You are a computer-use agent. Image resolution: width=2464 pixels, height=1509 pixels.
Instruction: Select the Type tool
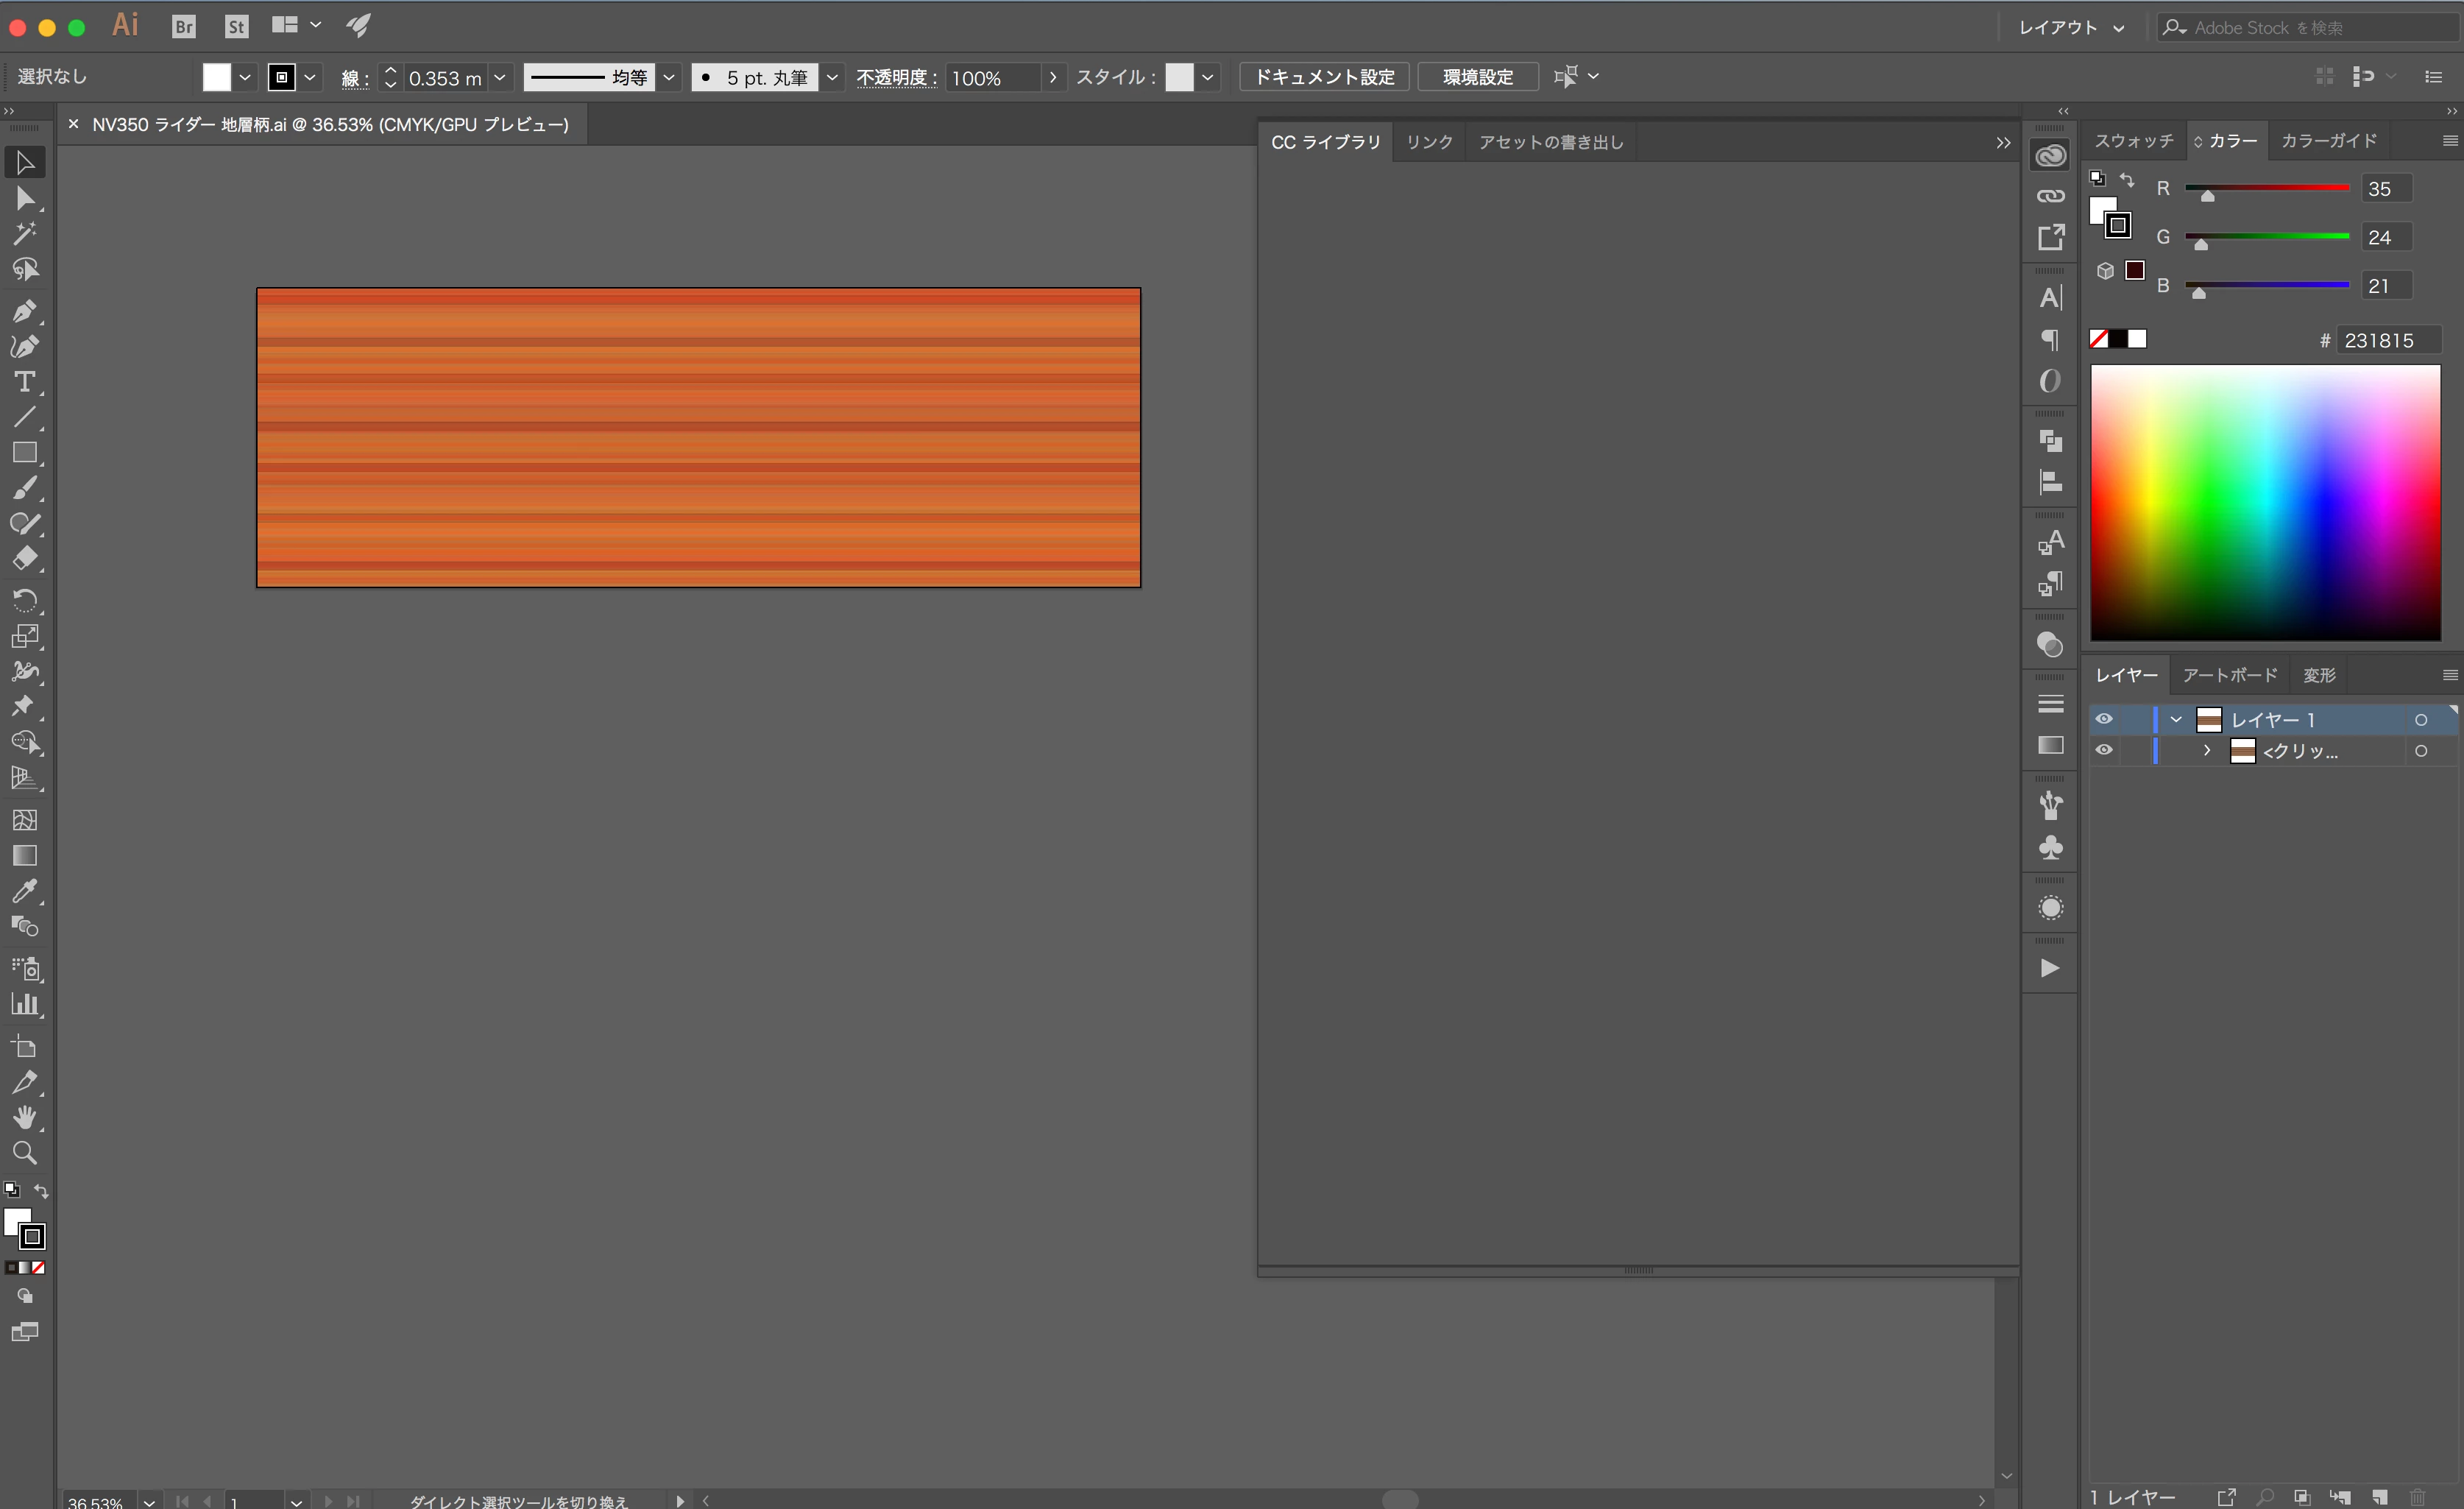[x=24, y=382]
